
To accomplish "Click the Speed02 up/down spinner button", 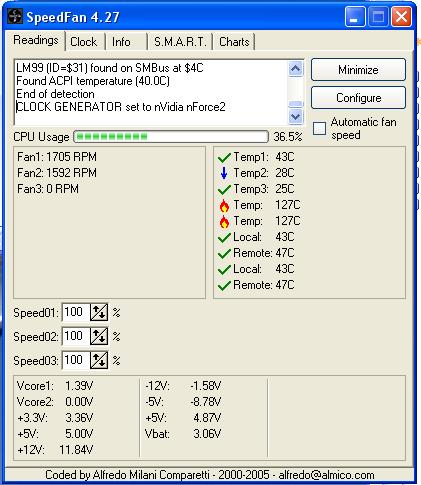I will coord(99,336).
